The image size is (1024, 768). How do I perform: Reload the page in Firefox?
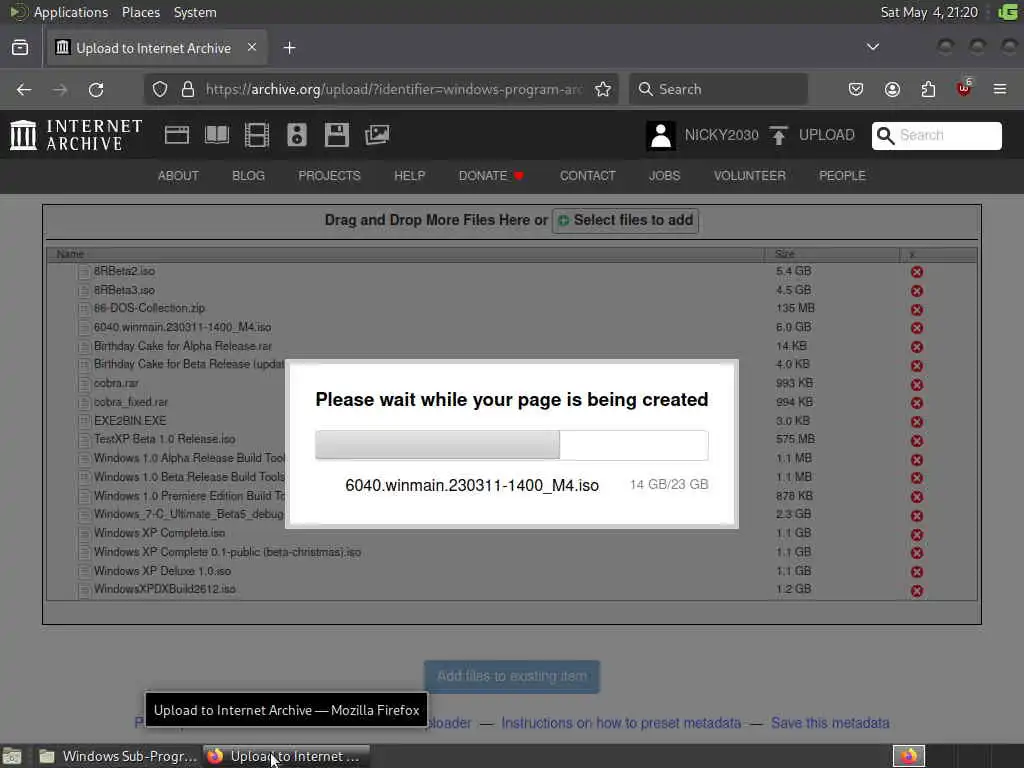(x=96, y=89)
